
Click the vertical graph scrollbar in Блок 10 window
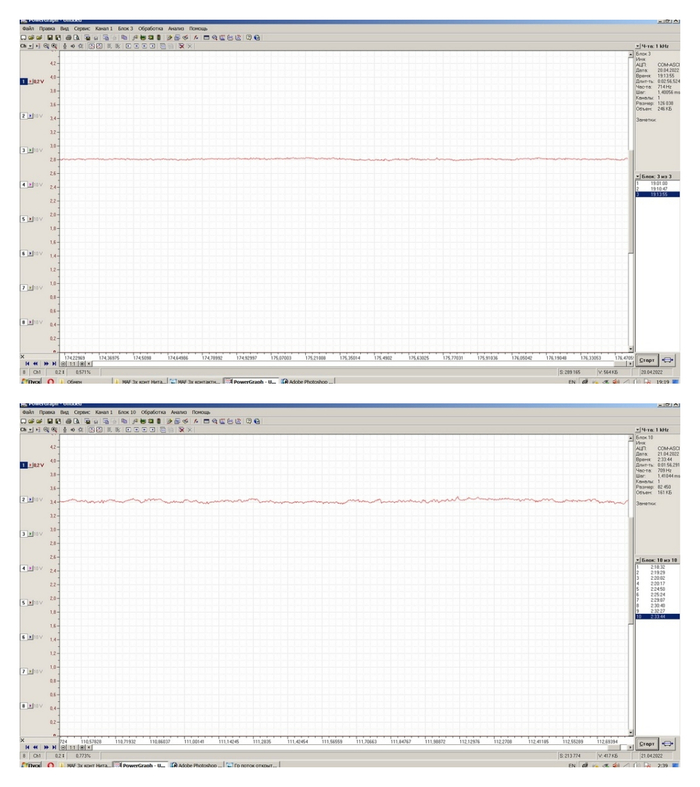point(631,585)
